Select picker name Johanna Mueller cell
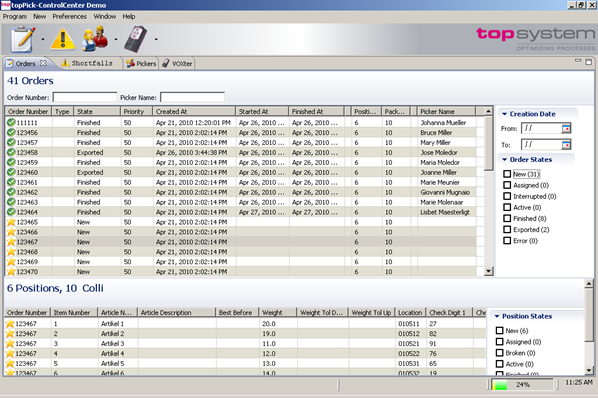The width and height of the screenshot is (598, 398). (446, 122)
